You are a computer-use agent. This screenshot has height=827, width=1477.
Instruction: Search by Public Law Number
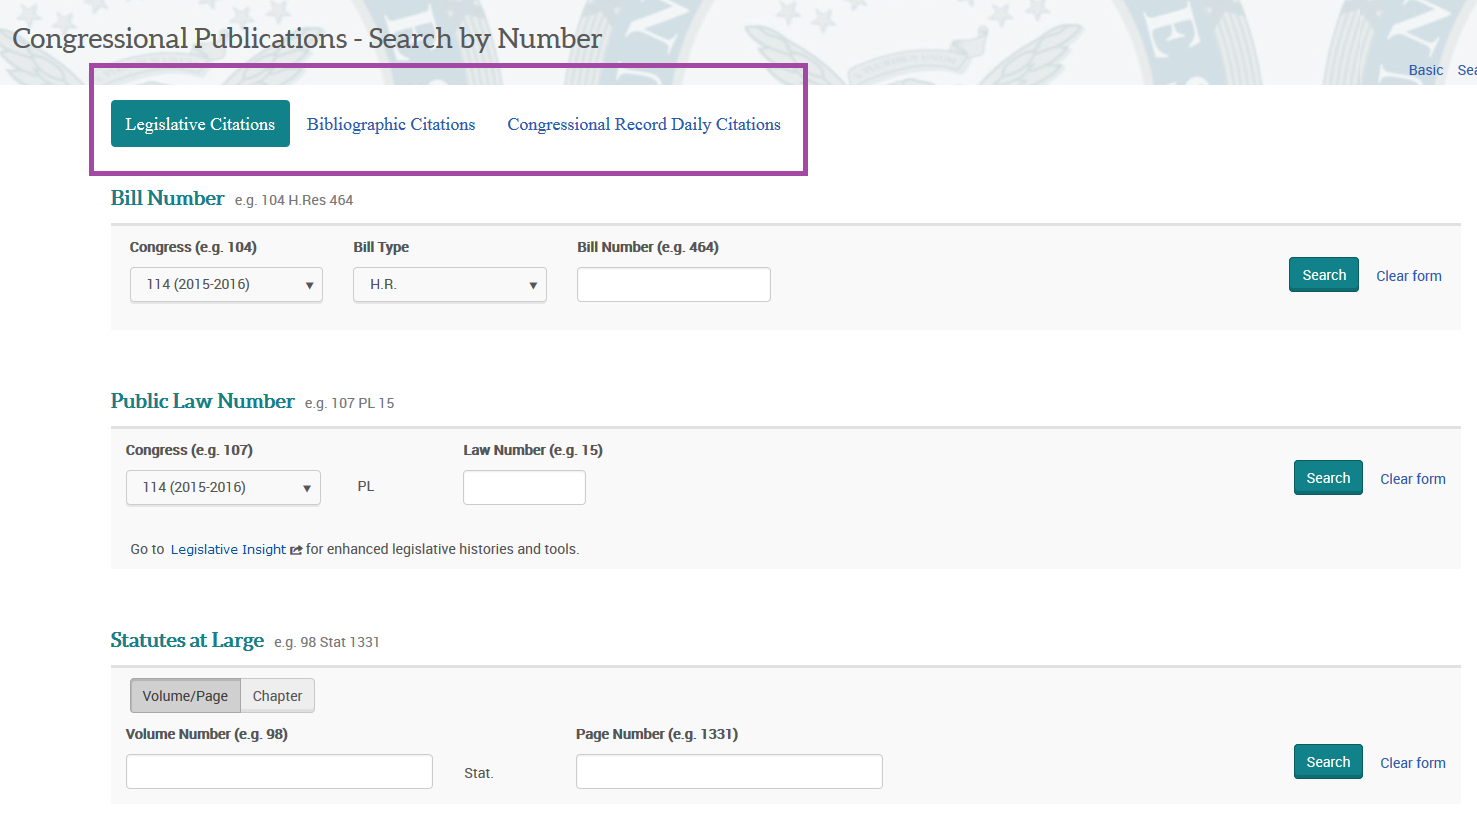(x=1328, y=478)
